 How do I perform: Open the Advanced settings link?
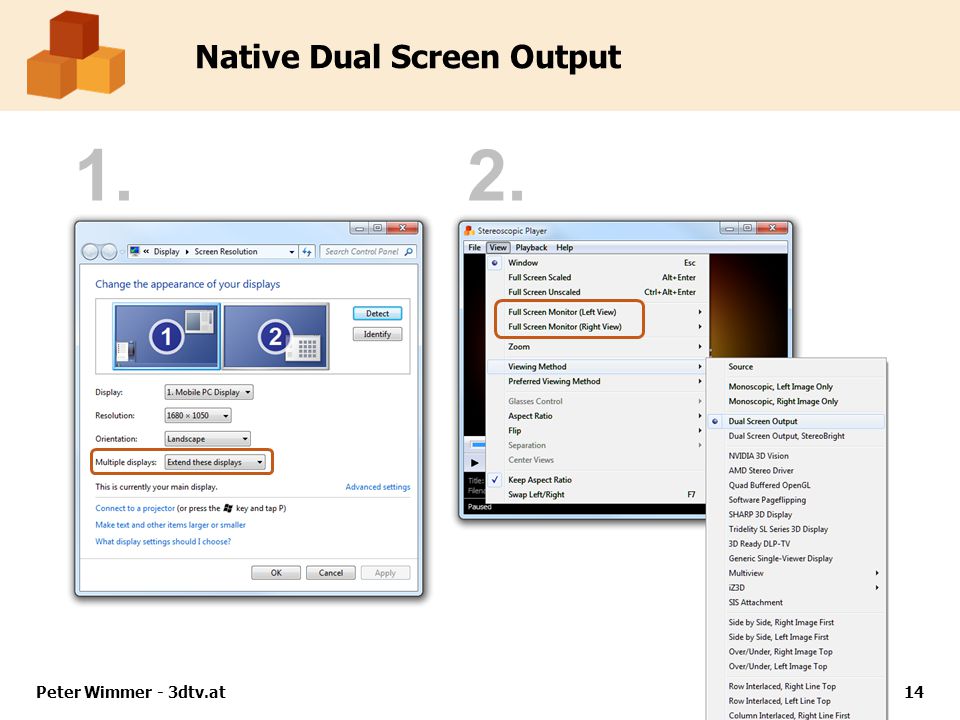[x=378, y=487]
